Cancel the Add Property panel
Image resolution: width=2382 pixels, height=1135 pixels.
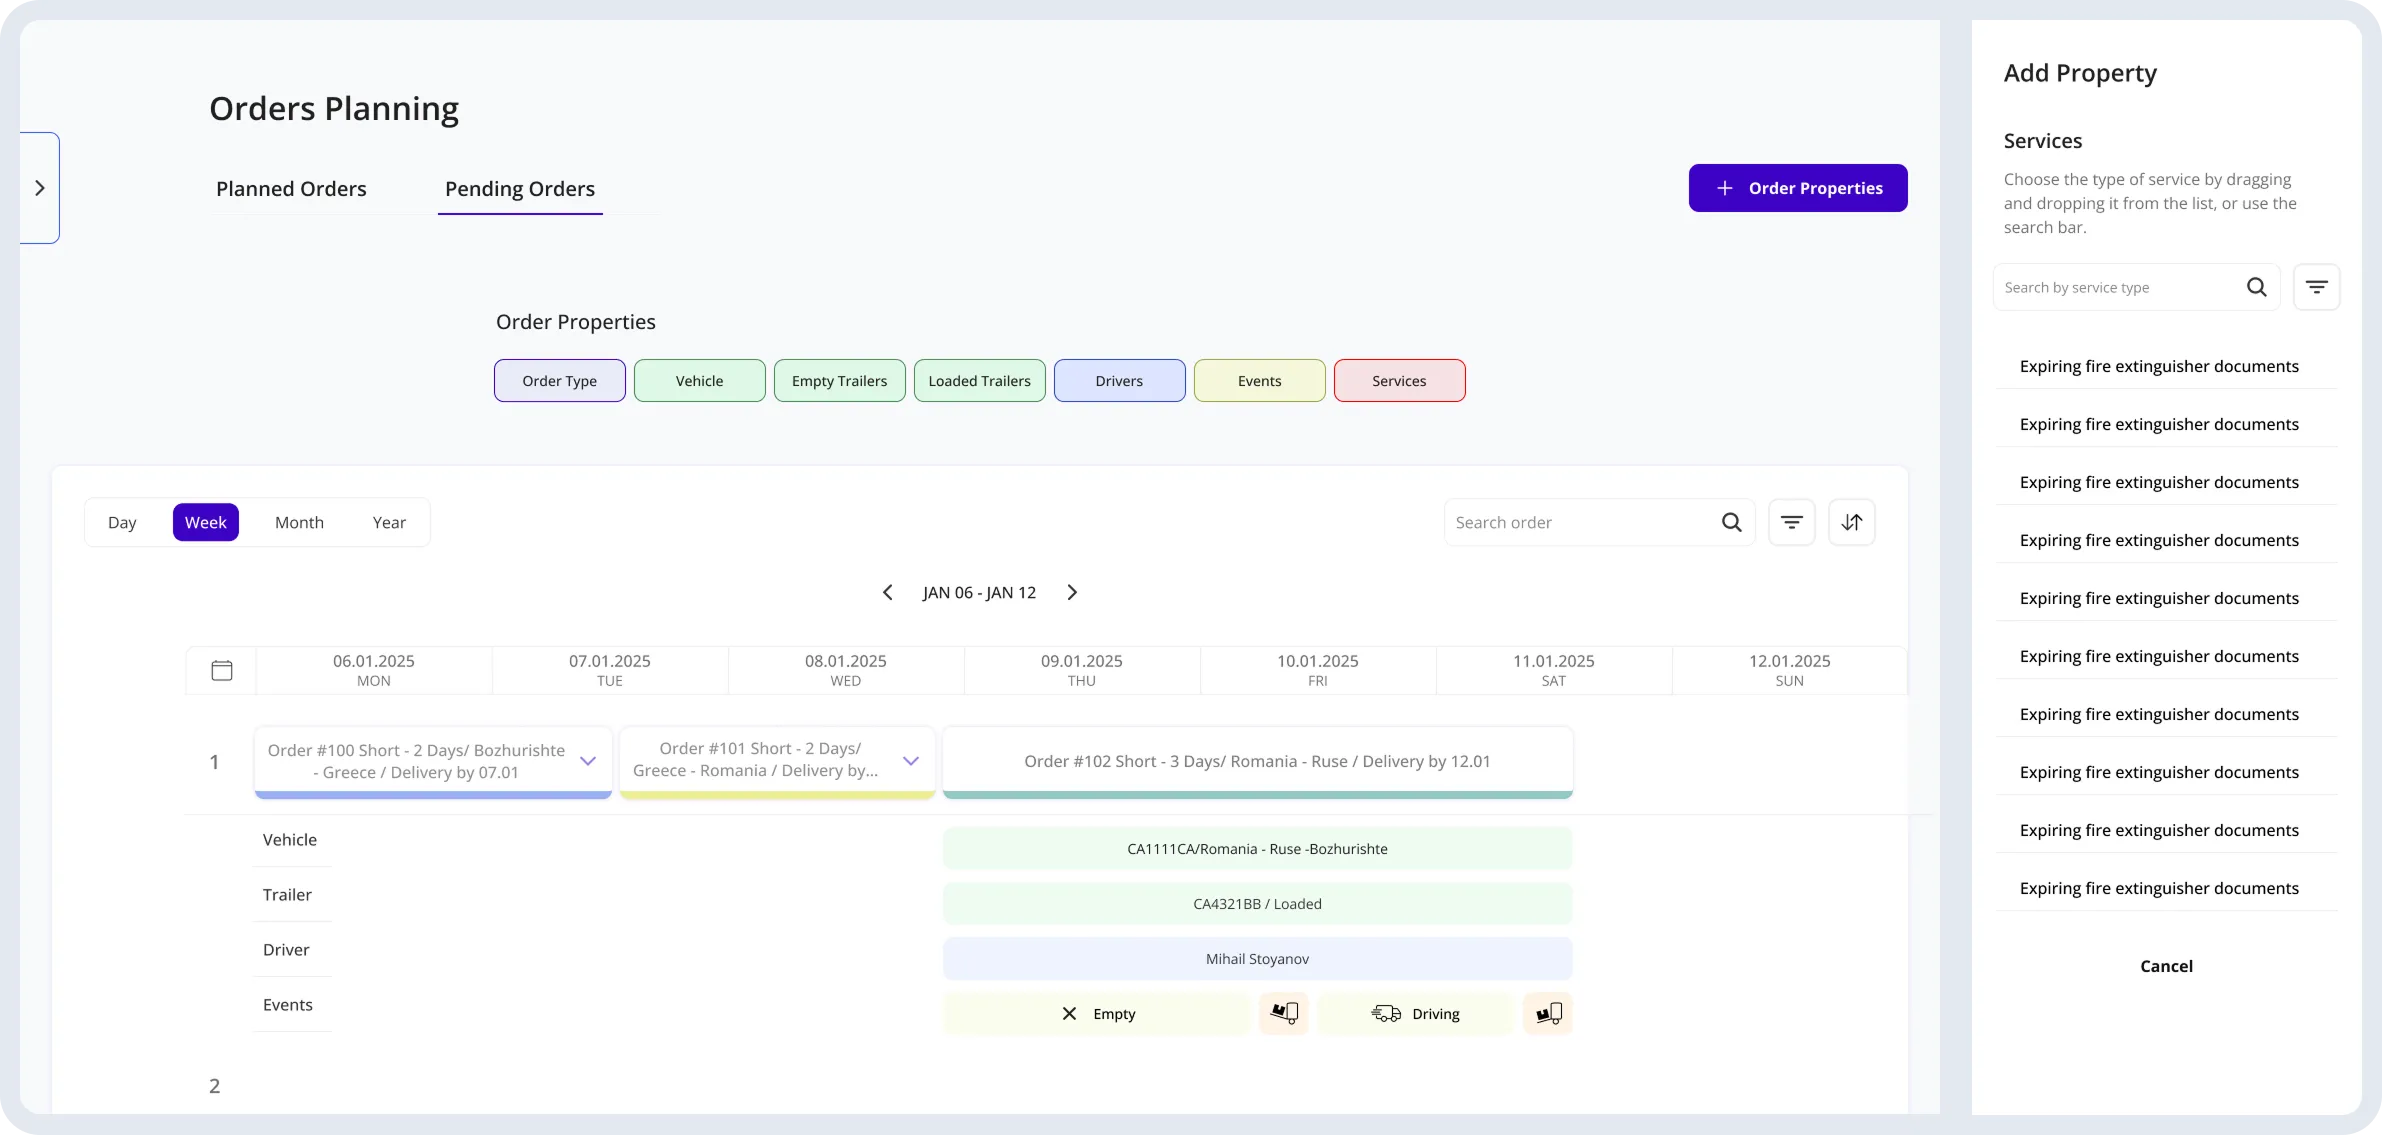(2166, 966)
